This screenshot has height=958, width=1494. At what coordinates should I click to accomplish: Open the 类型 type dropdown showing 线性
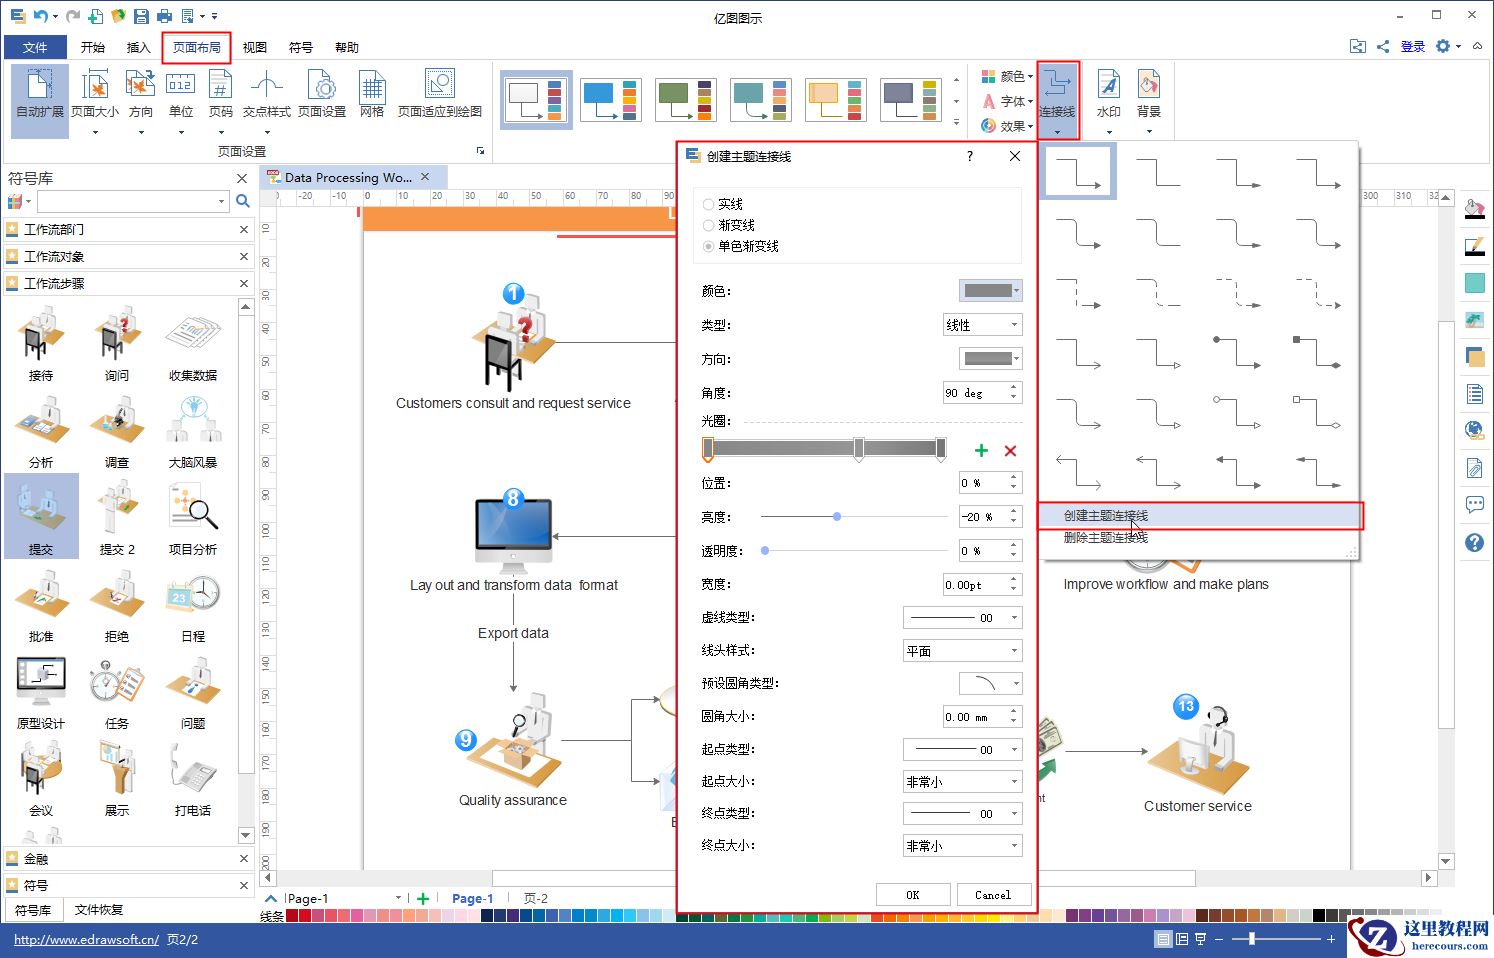click(x=983, y=325)
